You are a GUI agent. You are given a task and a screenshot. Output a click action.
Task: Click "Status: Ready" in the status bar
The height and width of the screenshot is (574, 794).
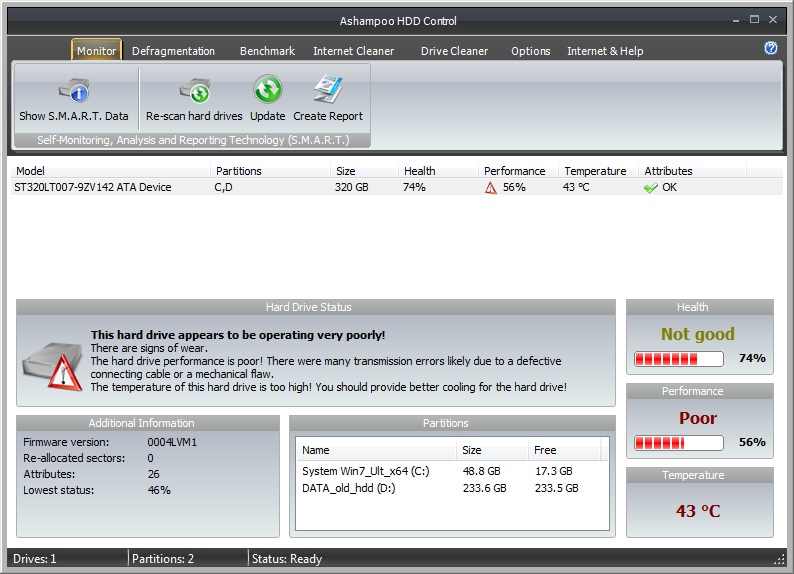287,559
